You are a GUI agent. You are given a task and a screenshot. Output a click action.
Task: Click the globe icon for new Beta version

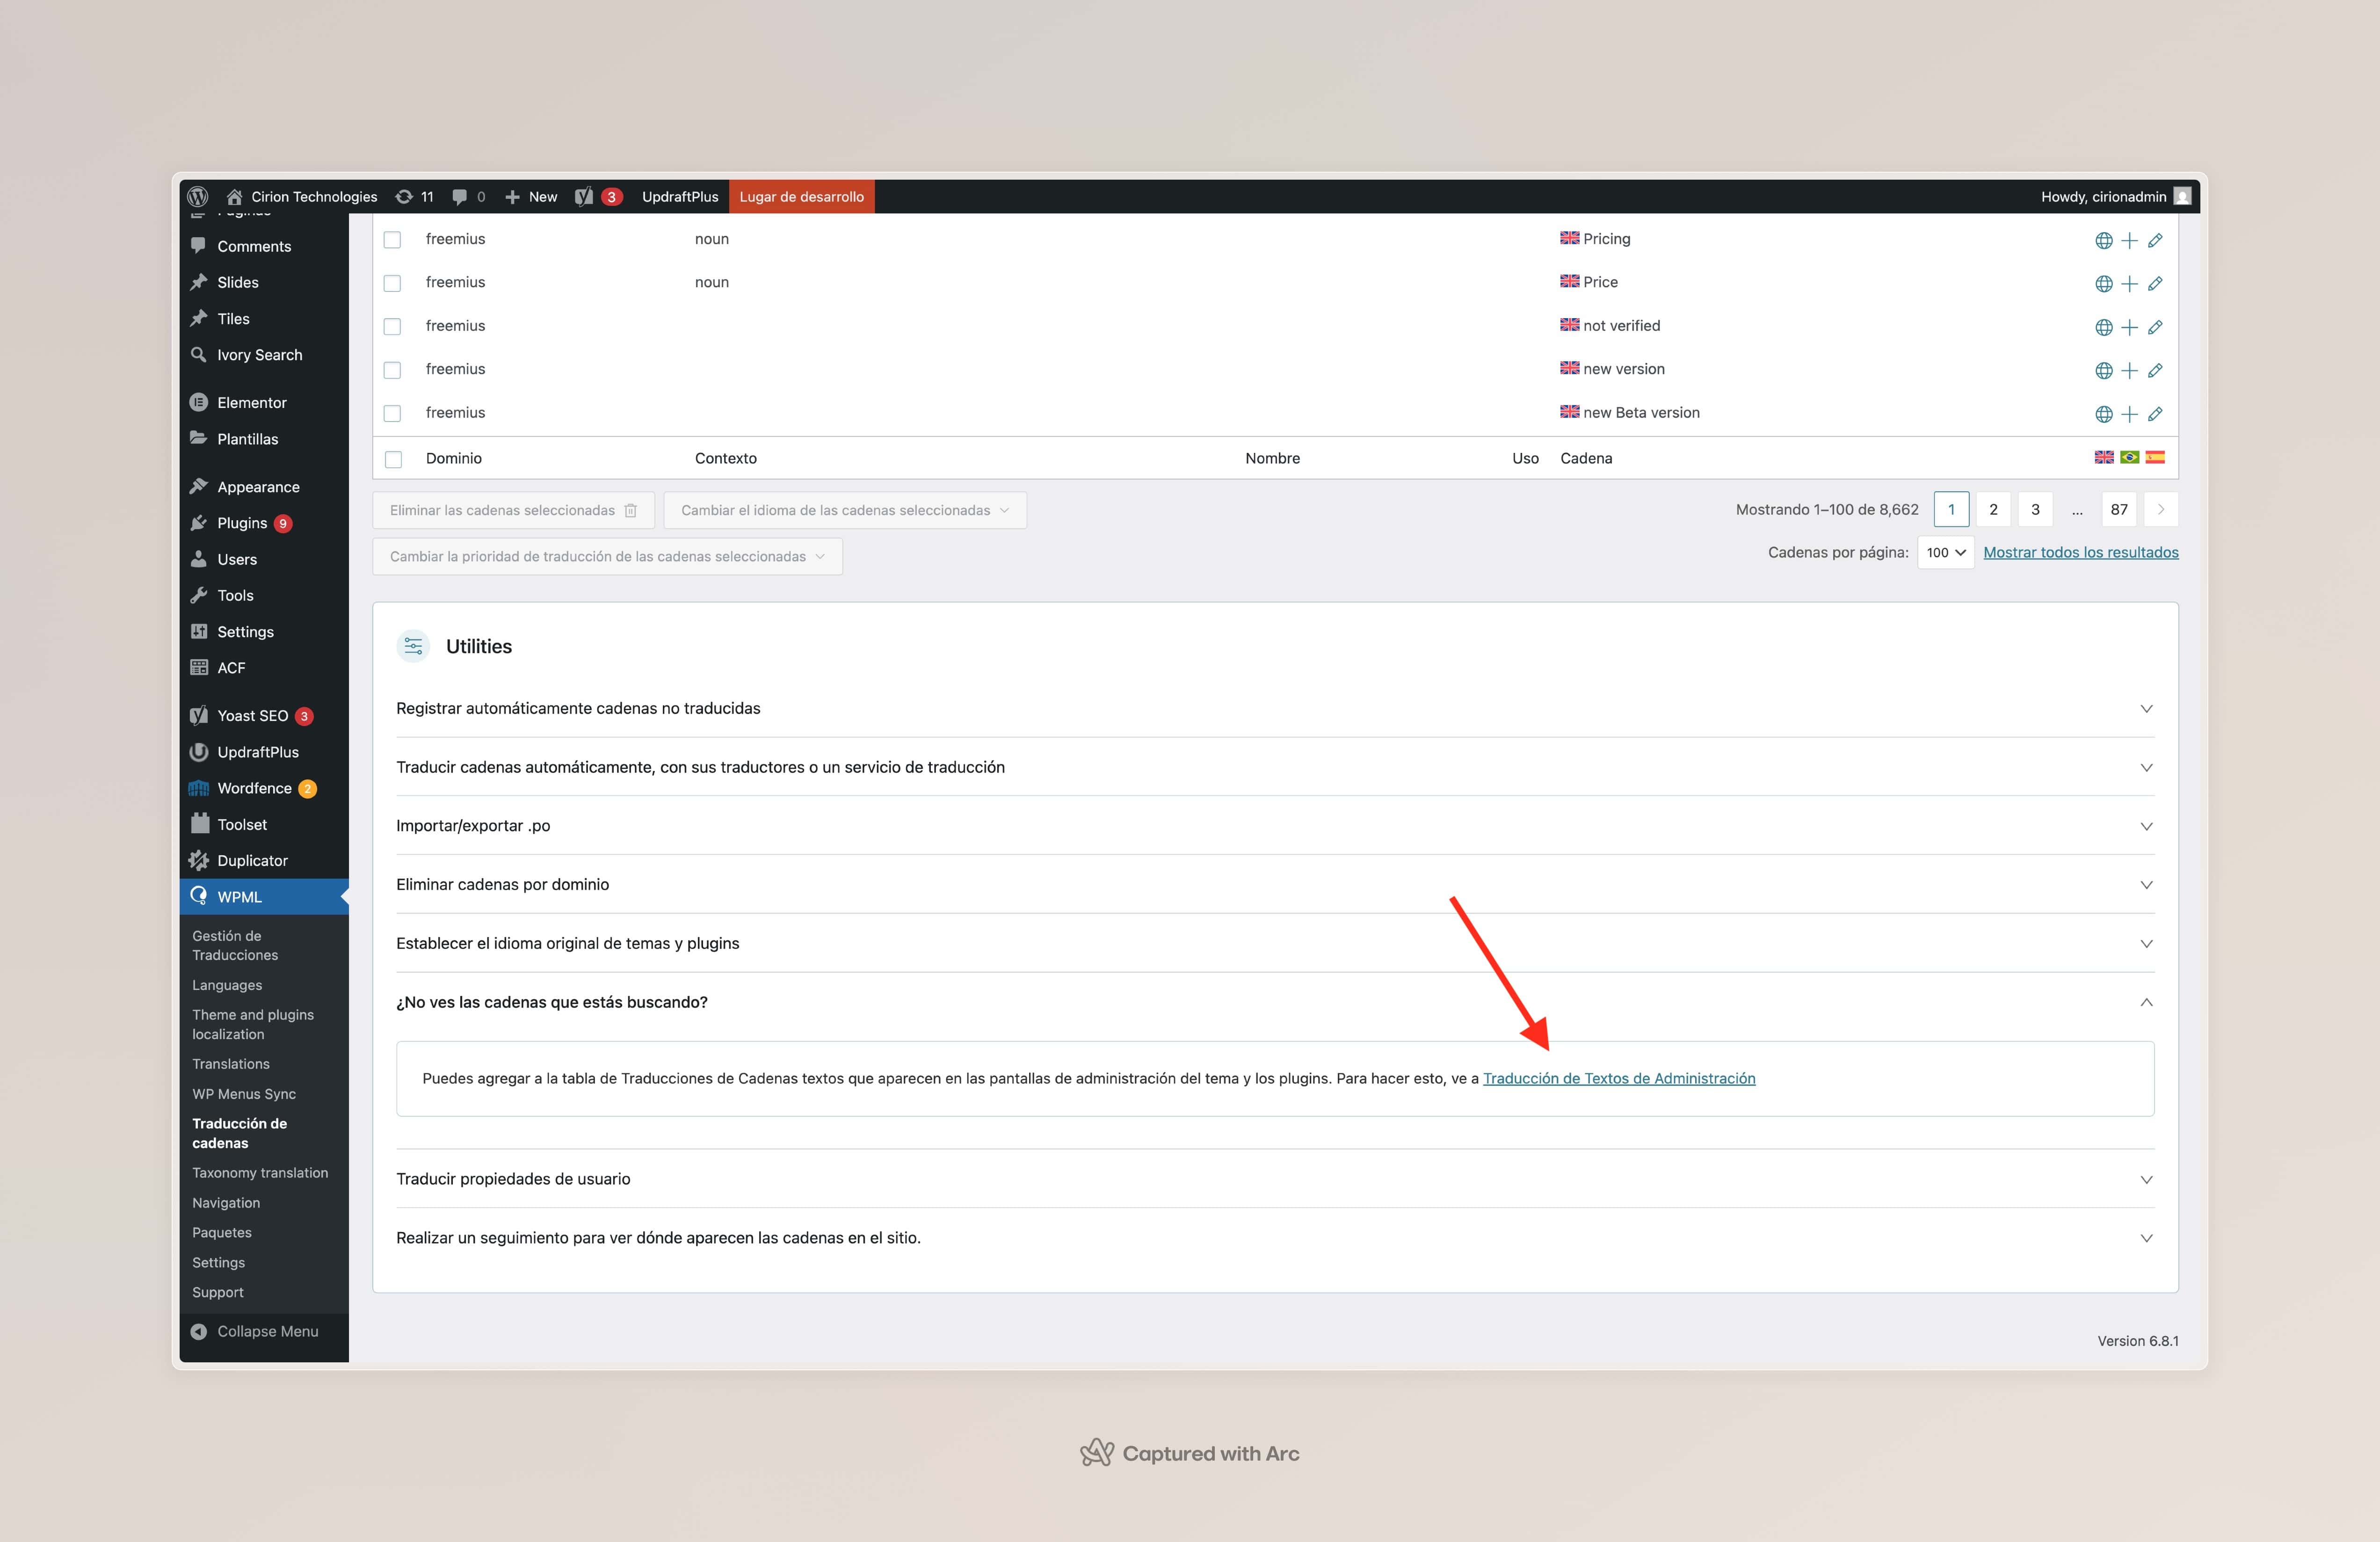[2104, 414]
